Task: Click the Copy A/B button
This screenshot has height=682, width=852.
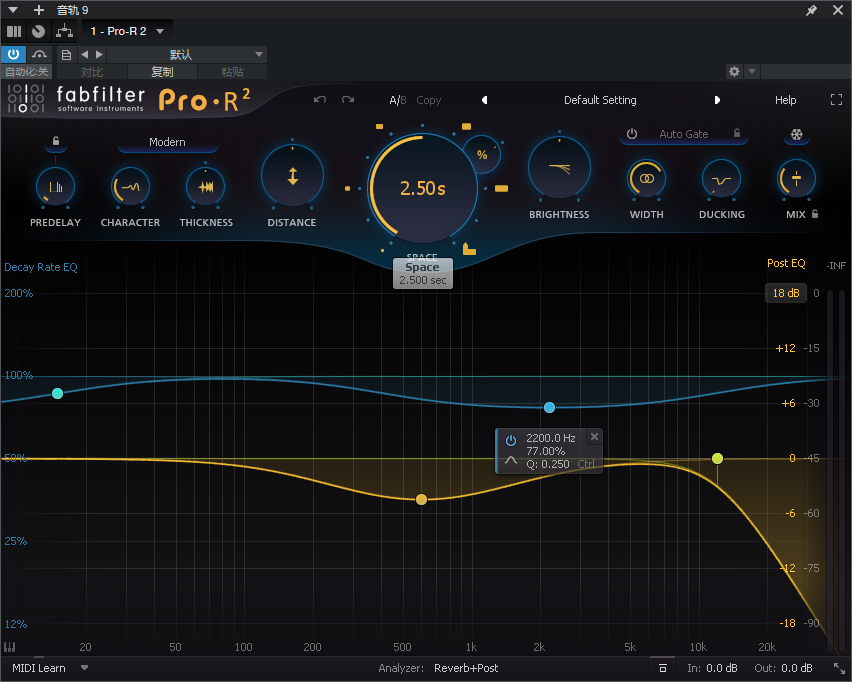Action: click(x=429, y=100)
